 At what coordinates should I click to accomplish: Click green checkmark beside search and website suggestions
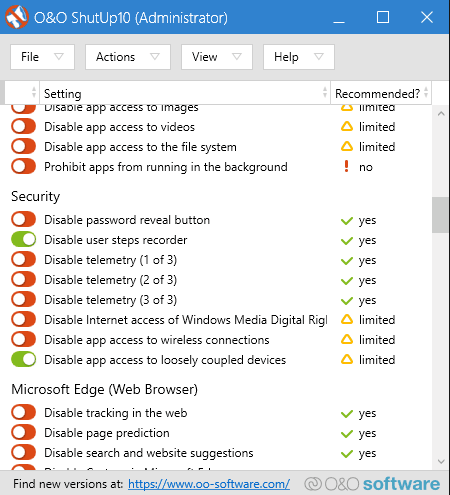coord(347,454)
